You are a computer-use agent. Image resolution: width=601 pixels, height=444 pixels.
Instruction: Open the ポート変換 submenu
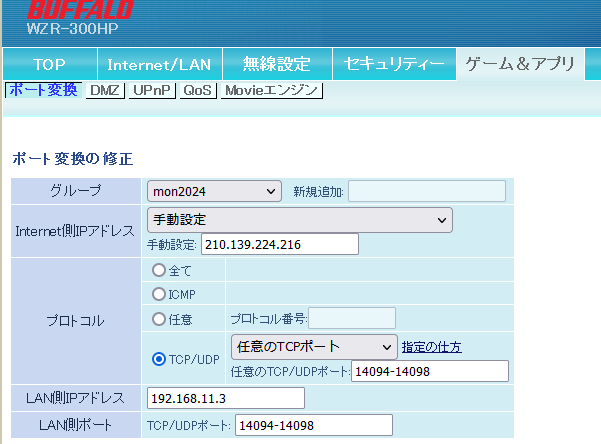42,90
